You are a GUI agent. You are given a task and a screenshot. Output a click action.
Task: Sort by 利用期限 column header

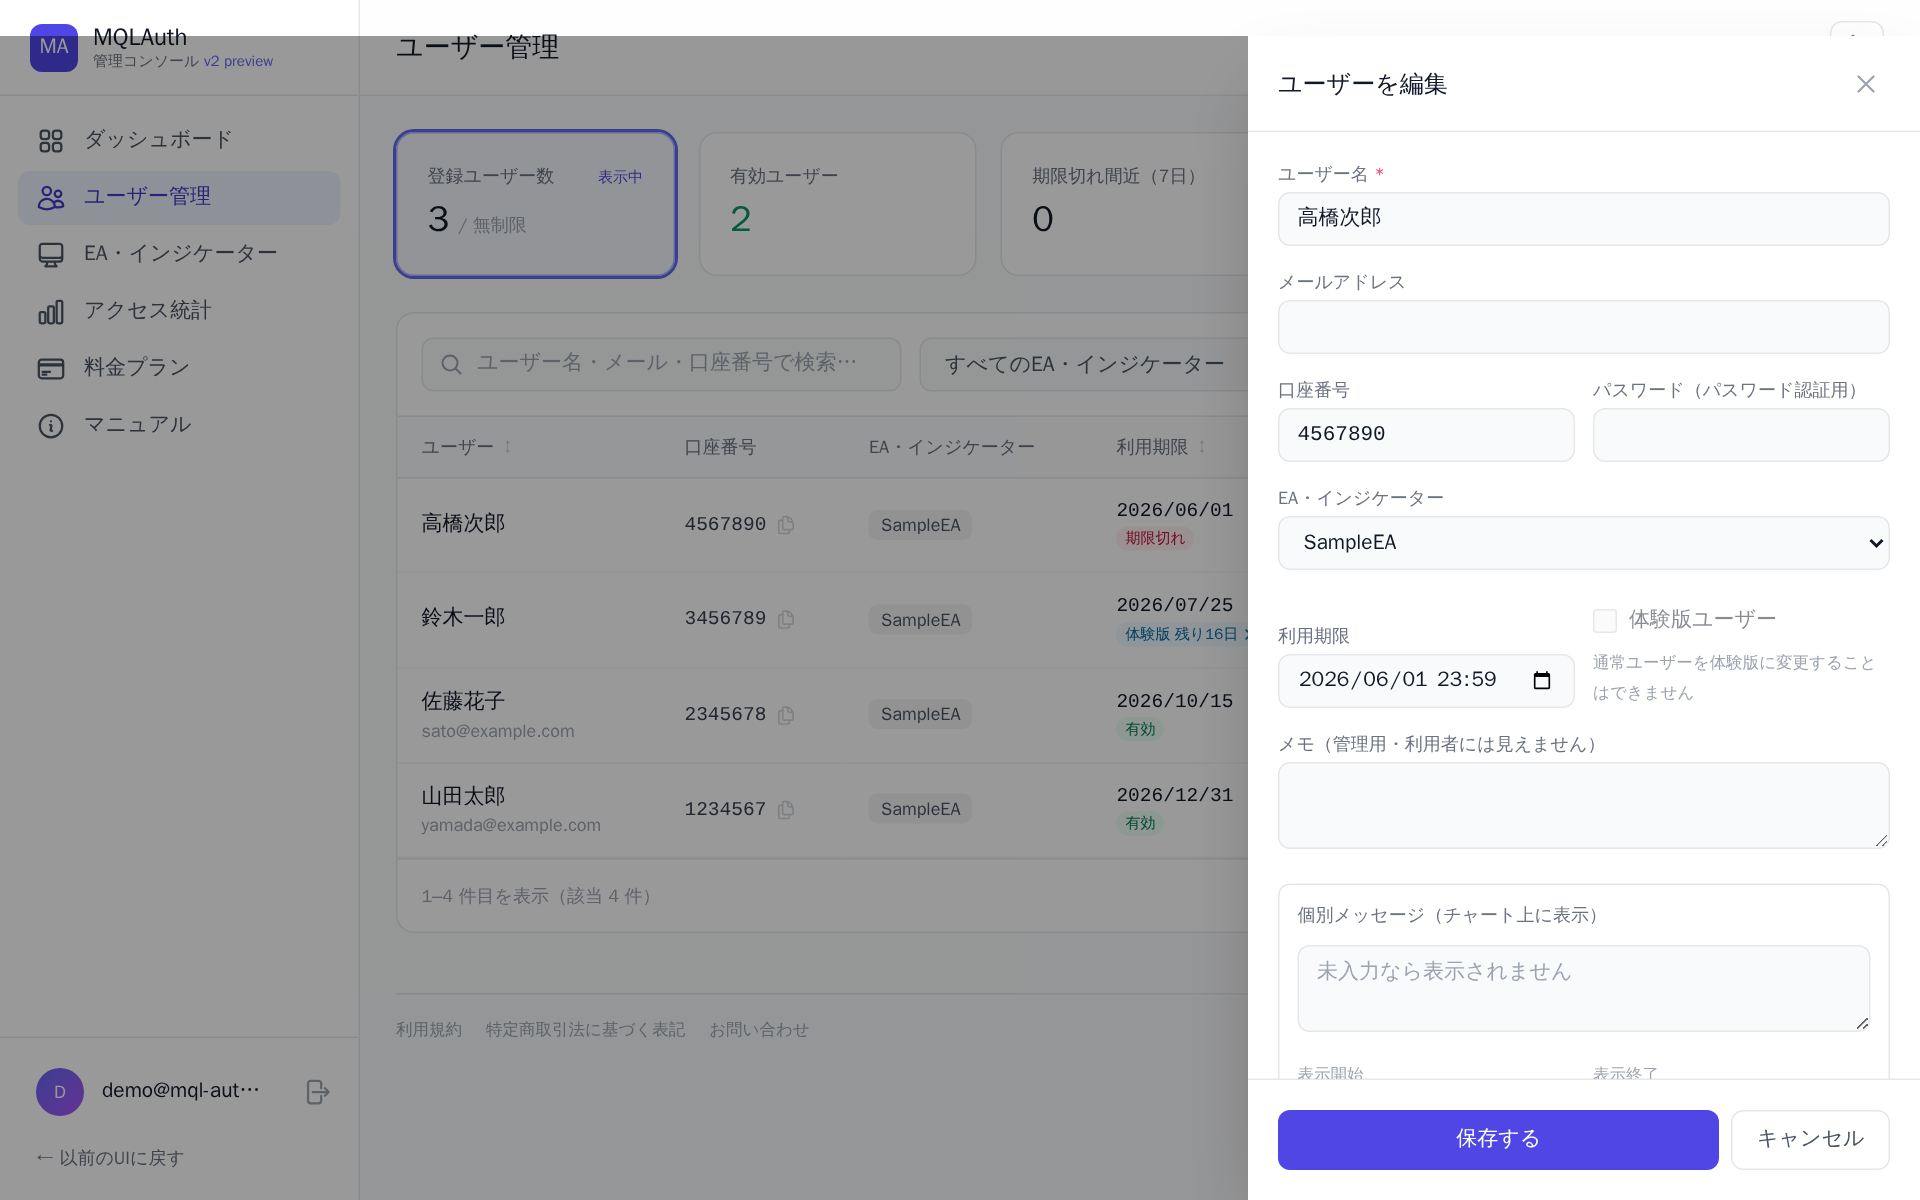pyautogui.click(x=1161, y=447)
